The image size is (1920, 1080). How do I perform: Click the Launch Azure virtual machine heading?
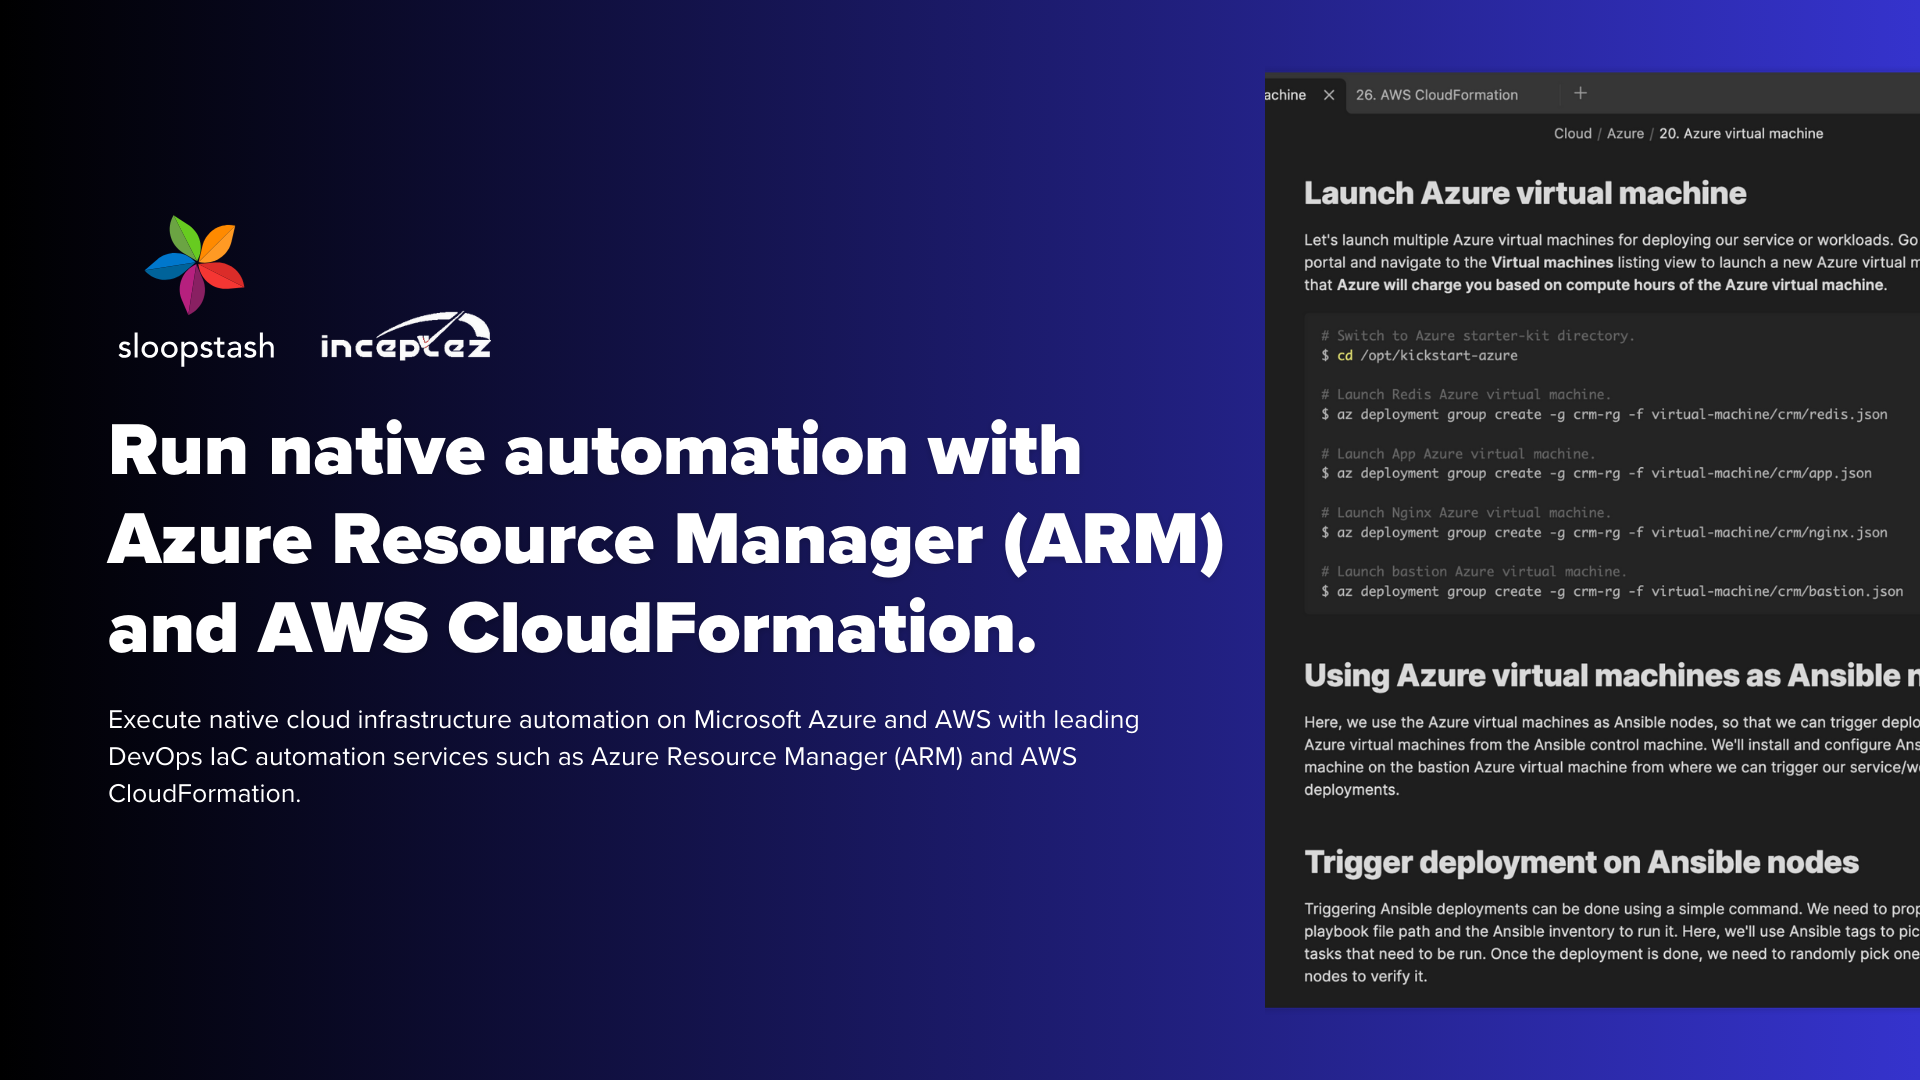pyautogui.click(x=1525, y=193)
